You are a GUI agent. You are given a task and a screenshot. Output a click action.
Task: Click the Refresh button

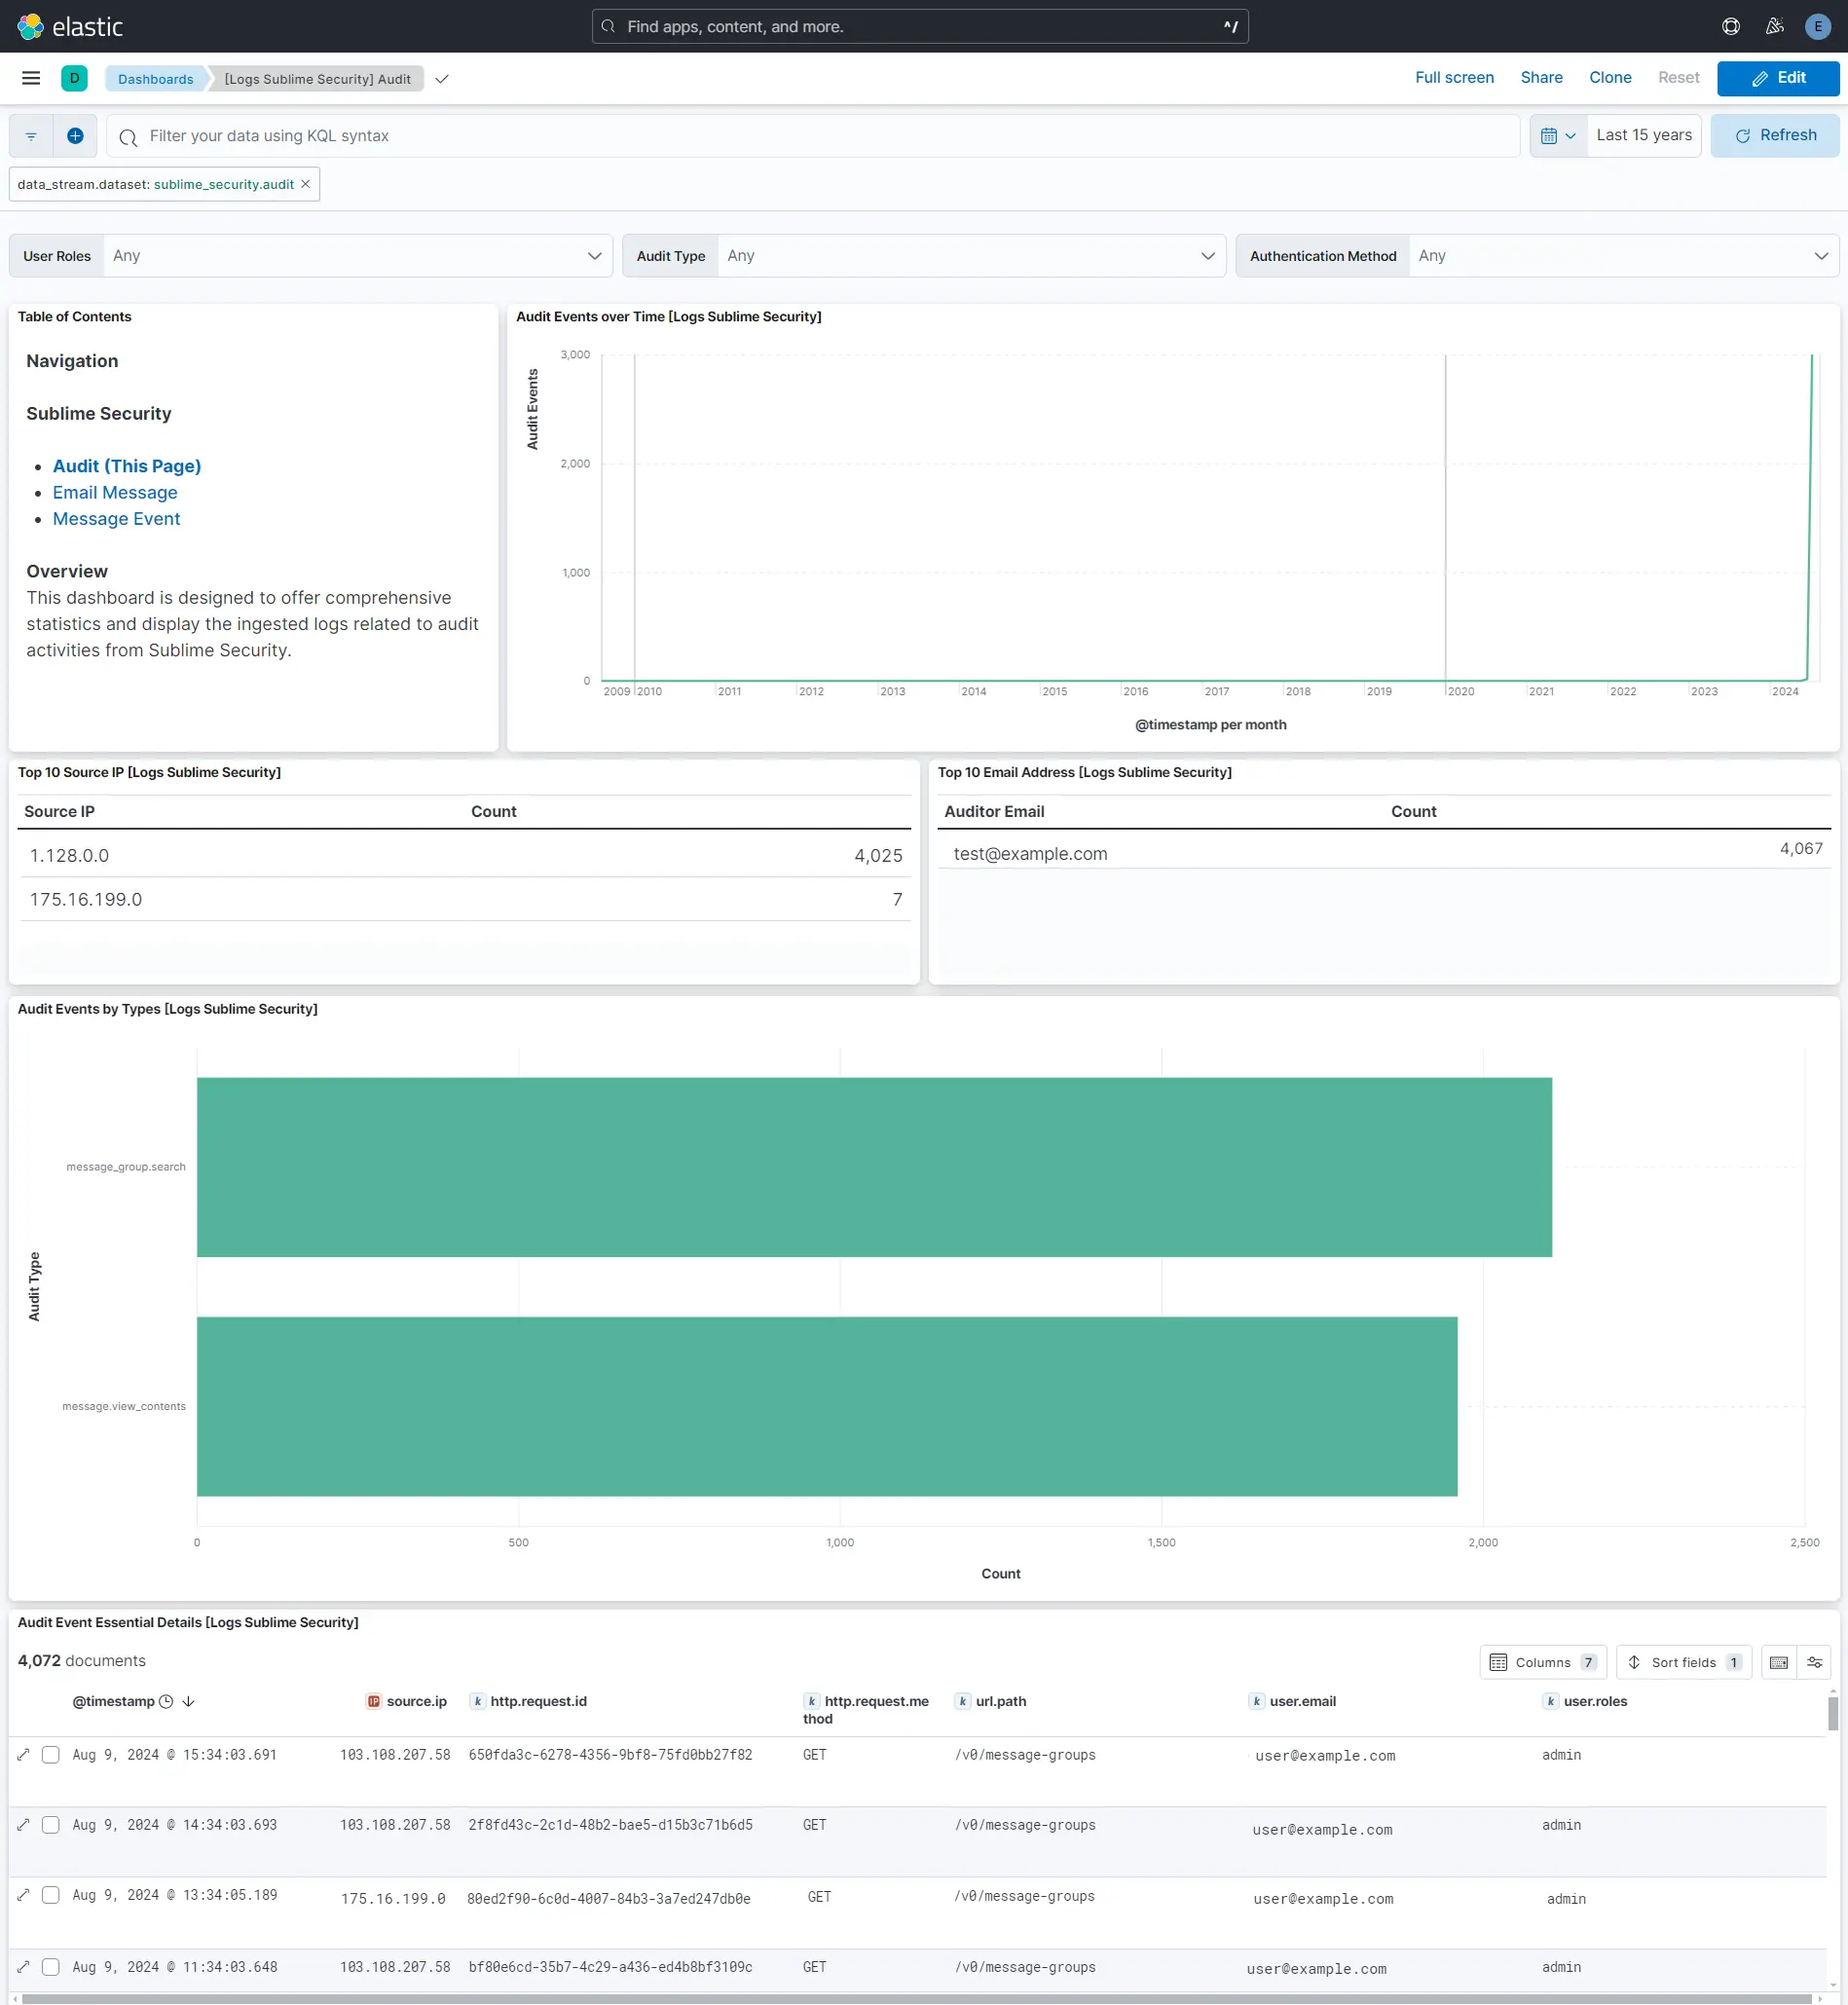point(1774,136)
